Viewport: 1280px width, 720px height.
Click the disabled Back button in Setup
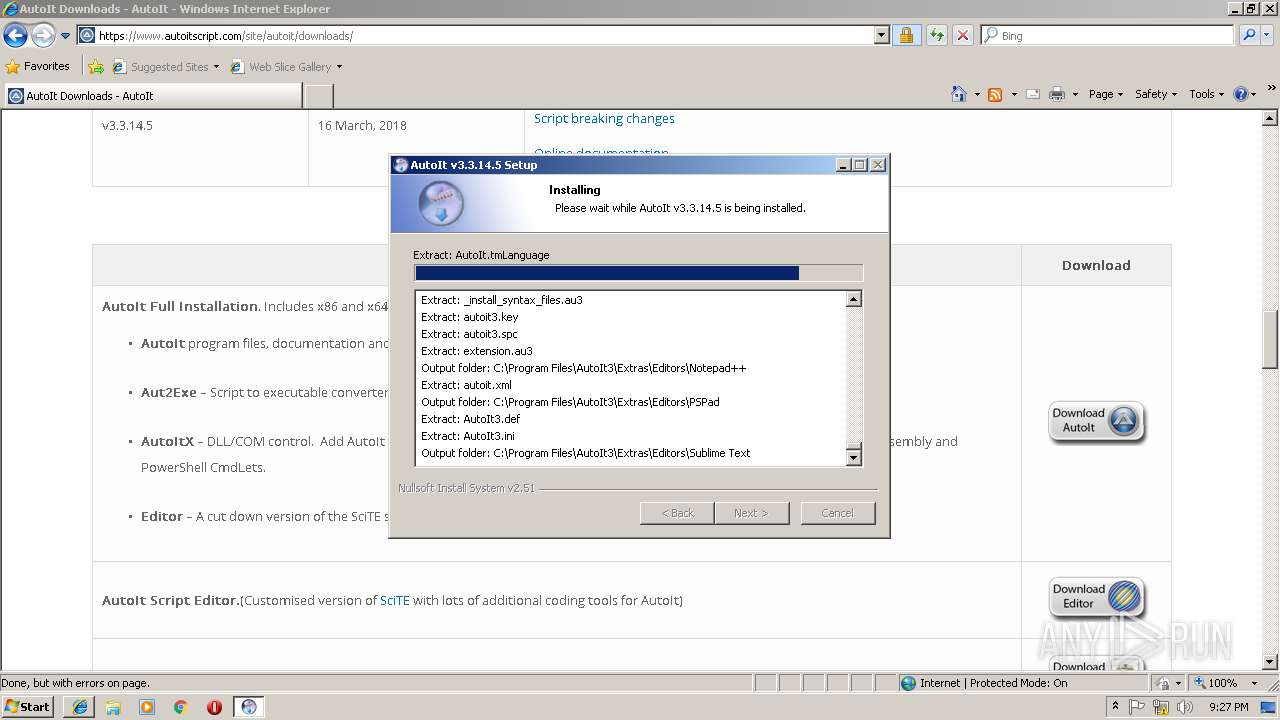(677, 513)
